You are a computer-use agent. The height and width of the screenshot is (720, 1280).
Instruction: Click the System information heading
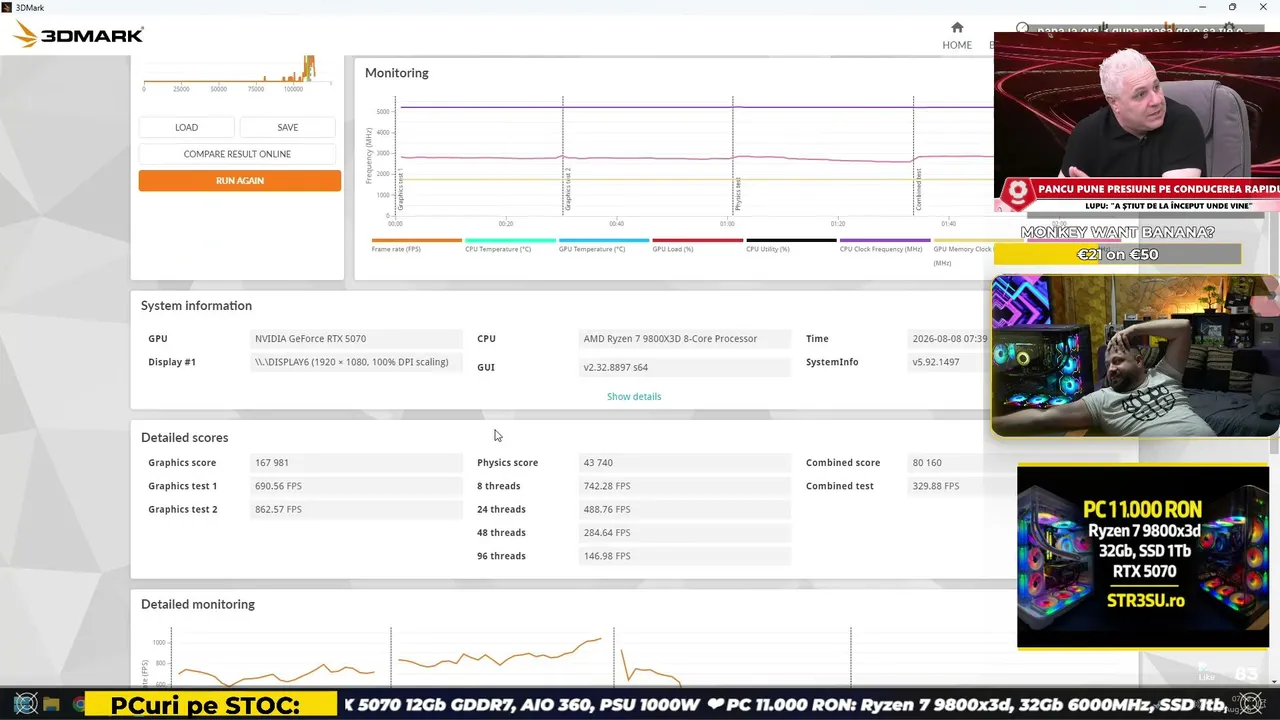[196, 306]
